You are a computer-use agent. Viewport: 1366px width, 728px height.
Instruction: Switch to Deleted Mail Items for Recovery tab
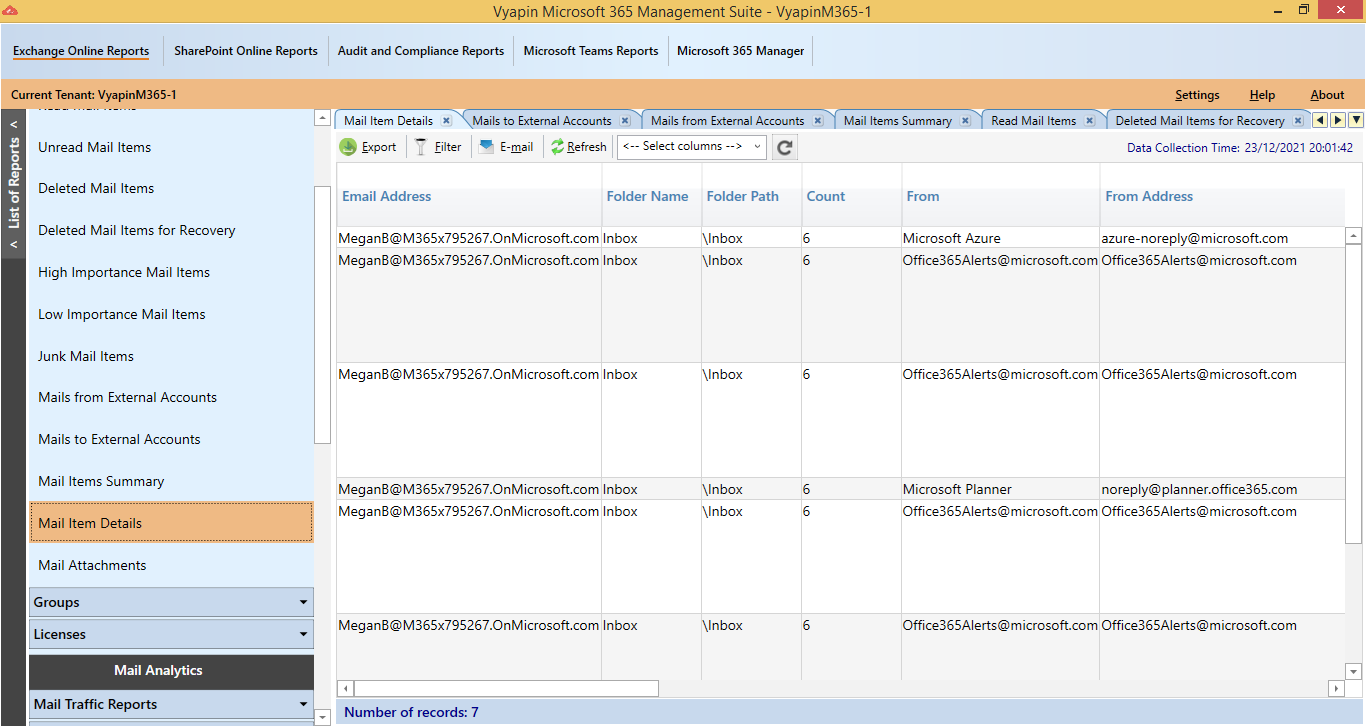(1200, 120)
